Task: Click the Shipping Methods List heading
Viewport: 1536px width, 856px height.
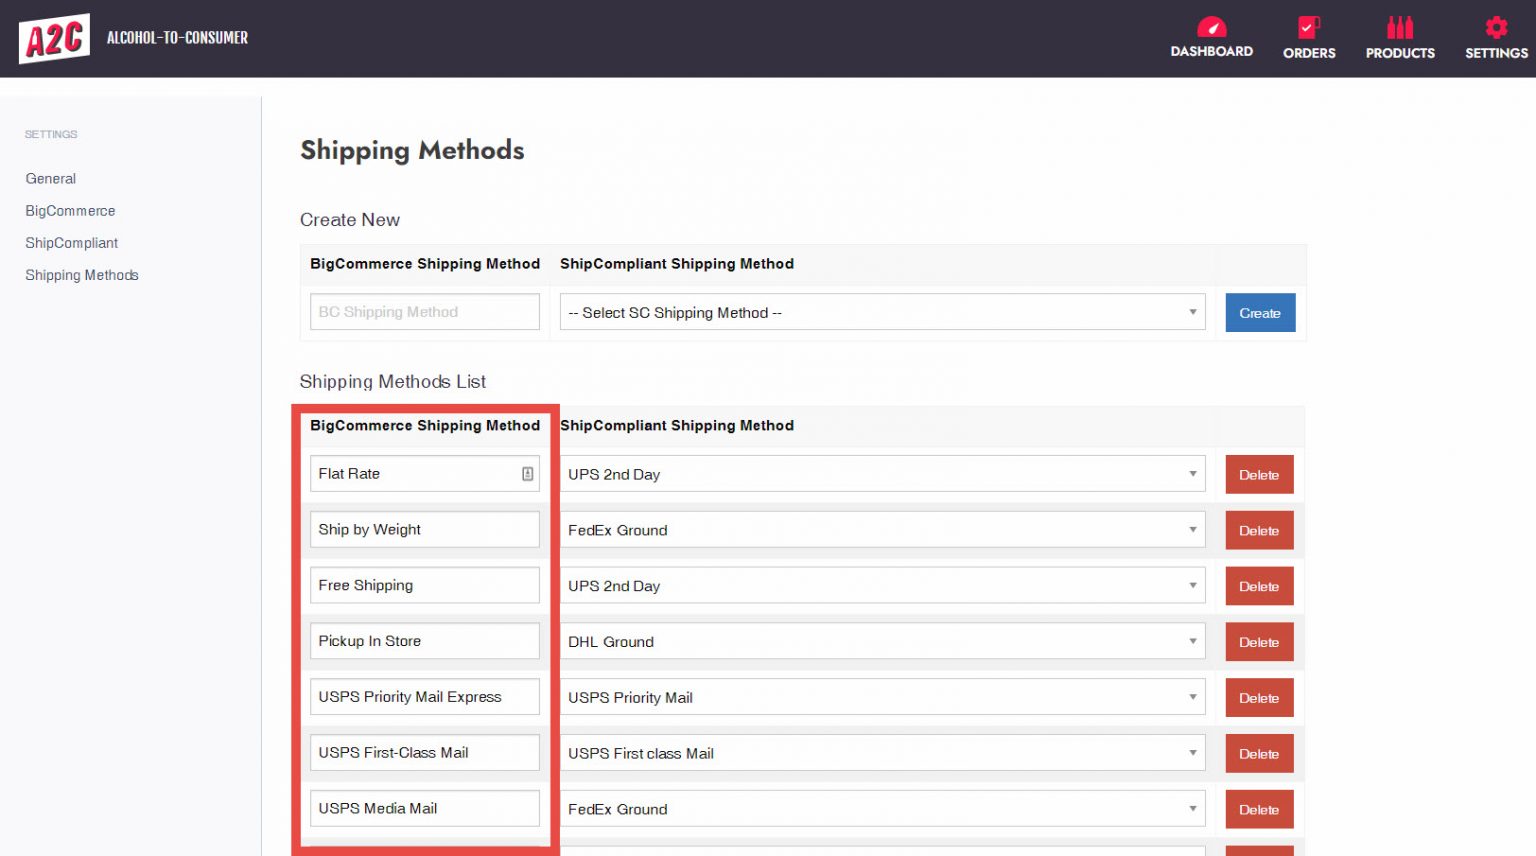Action: [x=393, y=382]
